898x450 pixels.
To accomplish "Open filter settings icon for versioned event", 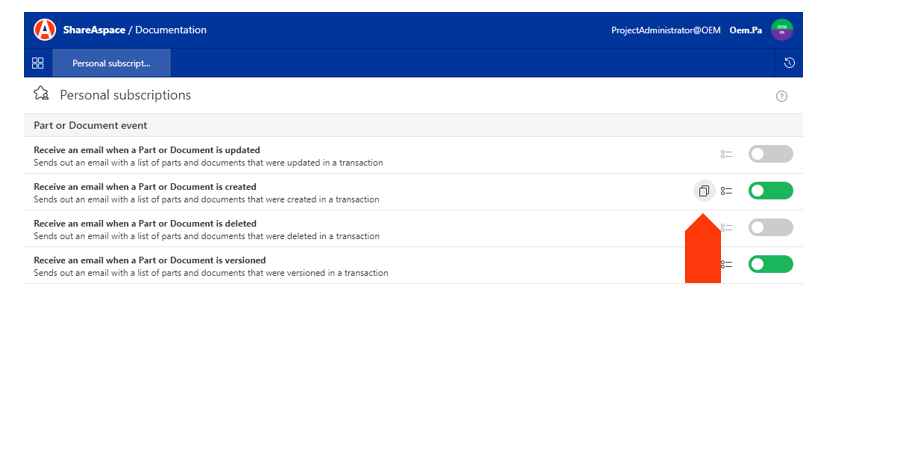I will [x=727, y=264].
